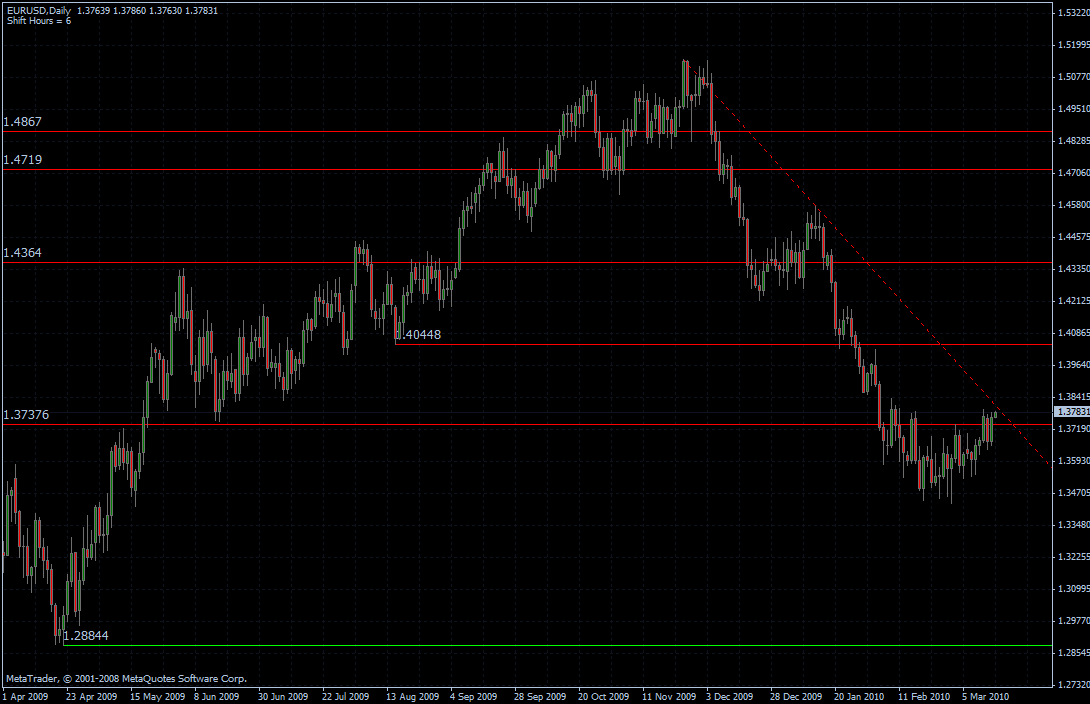Click the 1.42125 price scale value
1090x704 pixels.
[x=1074, y=300]
